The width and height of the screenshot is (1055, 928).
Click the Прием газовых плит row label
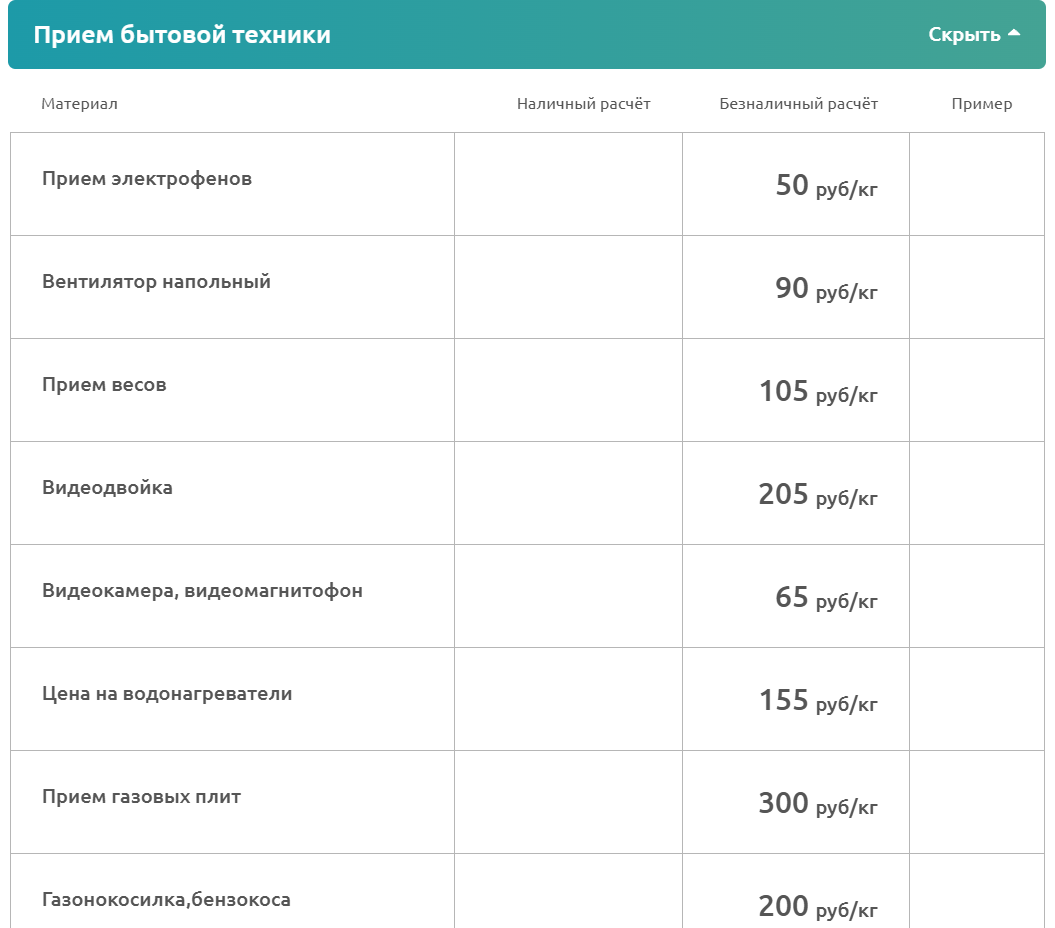click(x=141, y=797)
